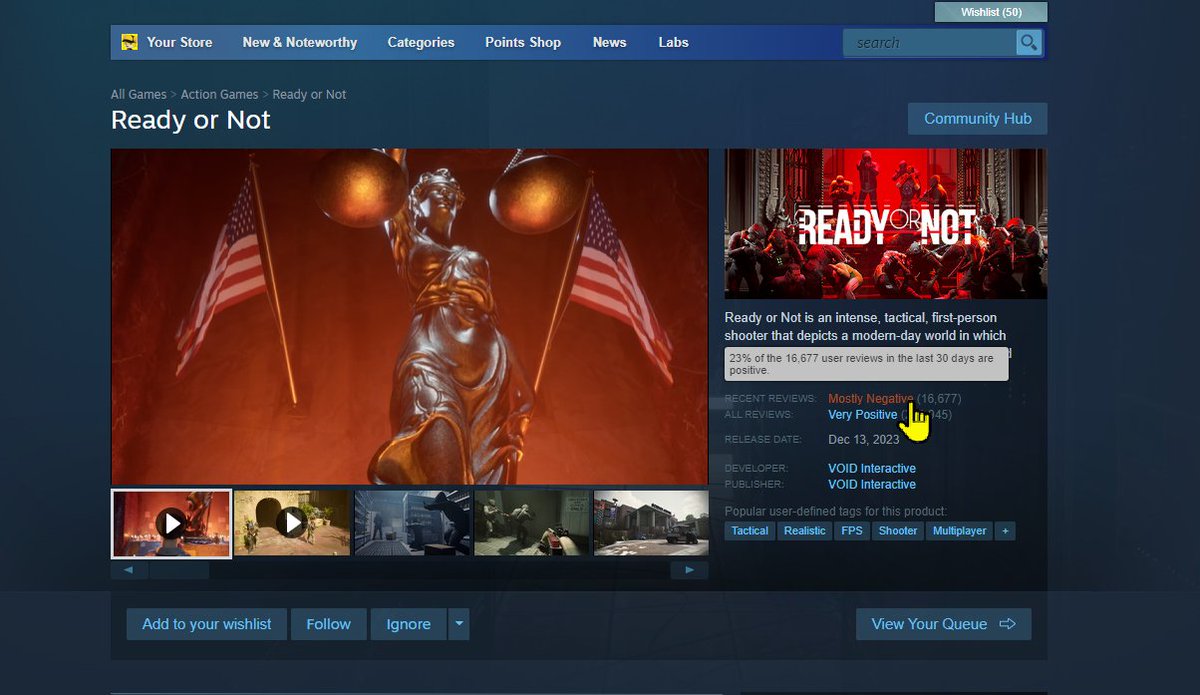Click the Your Store avatar icon
Viewport: 1200px width, 695px height.
129,42
